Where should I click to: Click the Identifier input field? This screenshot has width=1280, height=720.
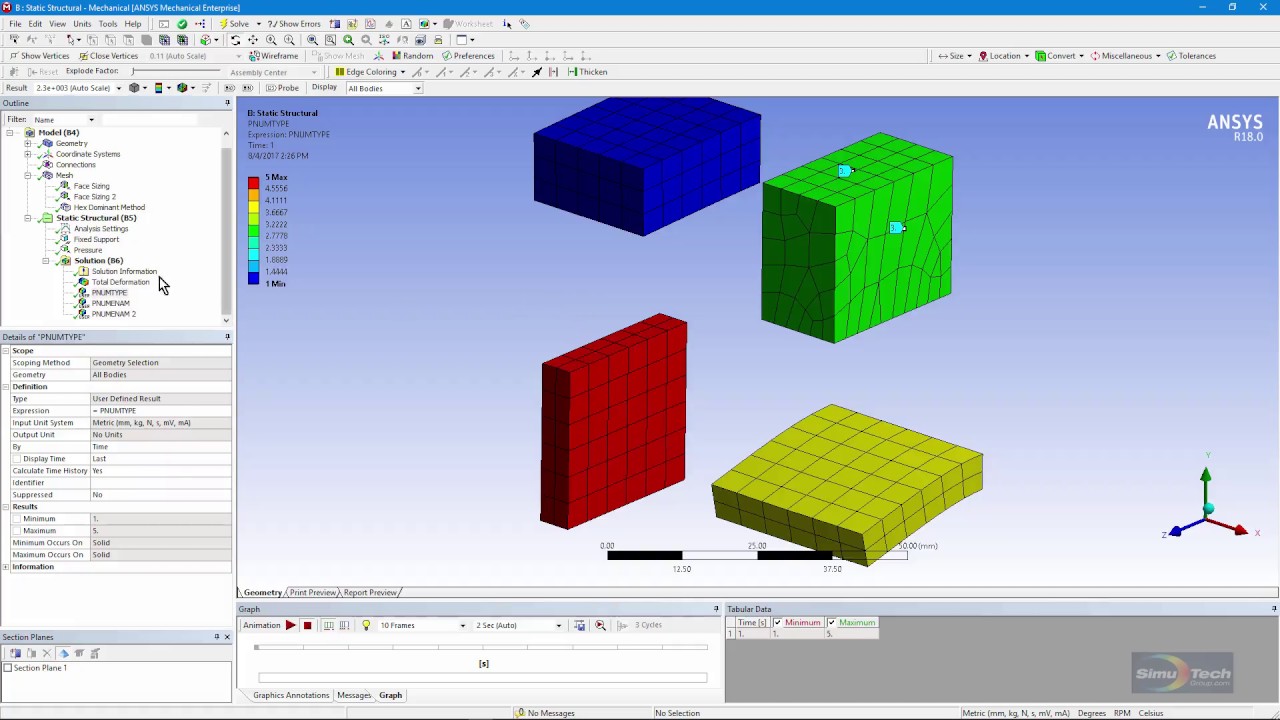point(160,483)
